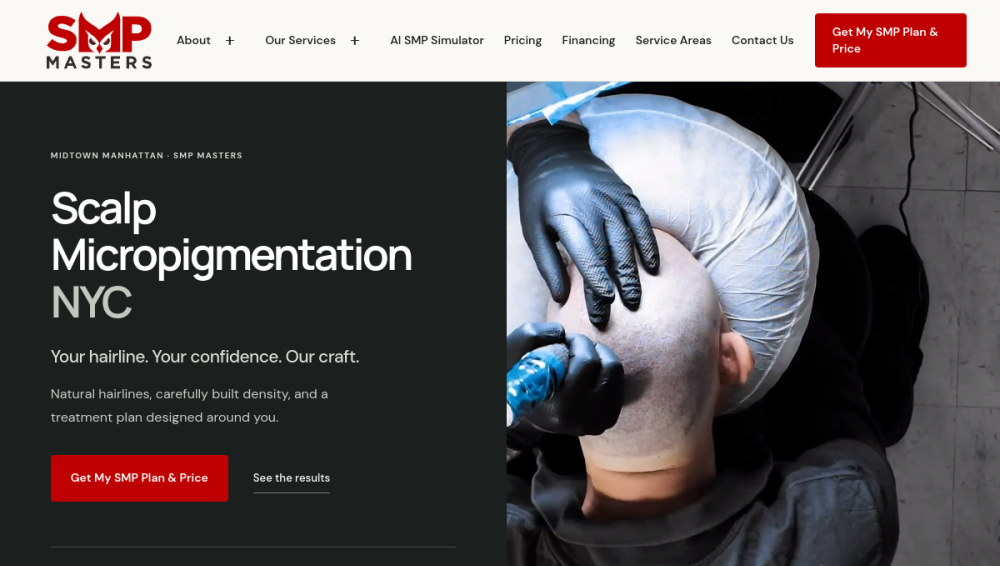Open the Financing page

(588, 40)
